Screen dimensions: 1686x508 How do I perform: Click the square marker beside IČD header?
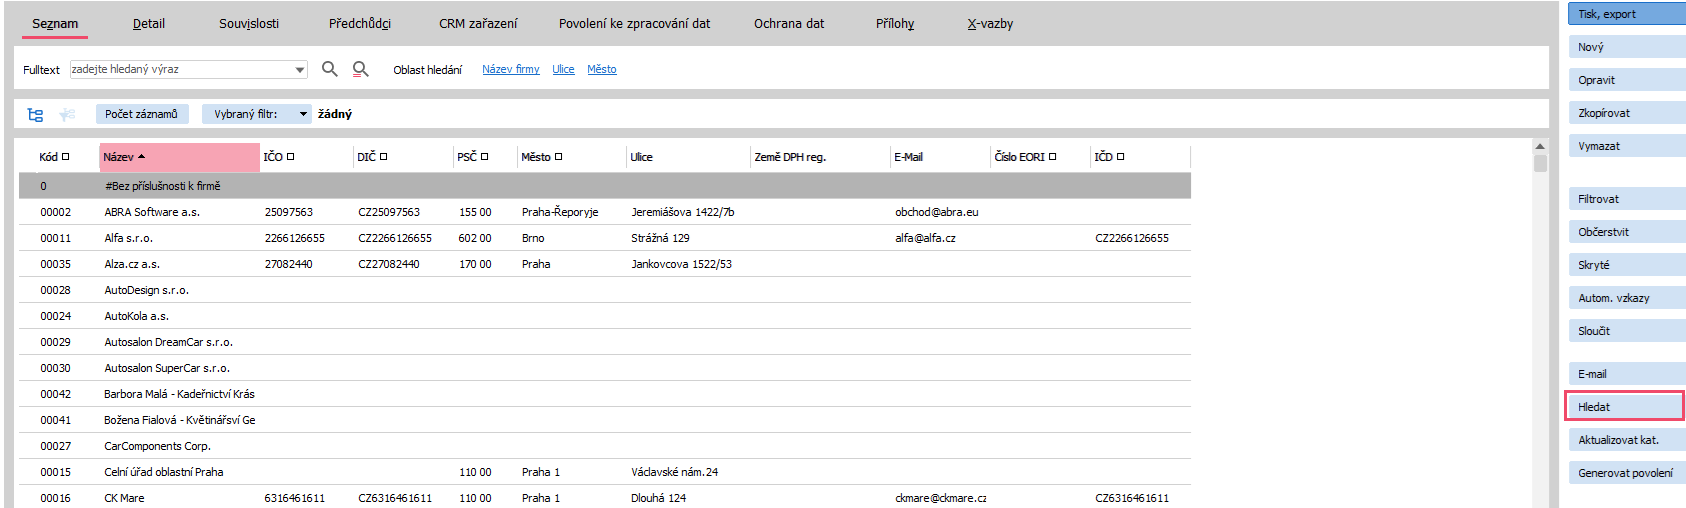click(x=1121, y=157)
